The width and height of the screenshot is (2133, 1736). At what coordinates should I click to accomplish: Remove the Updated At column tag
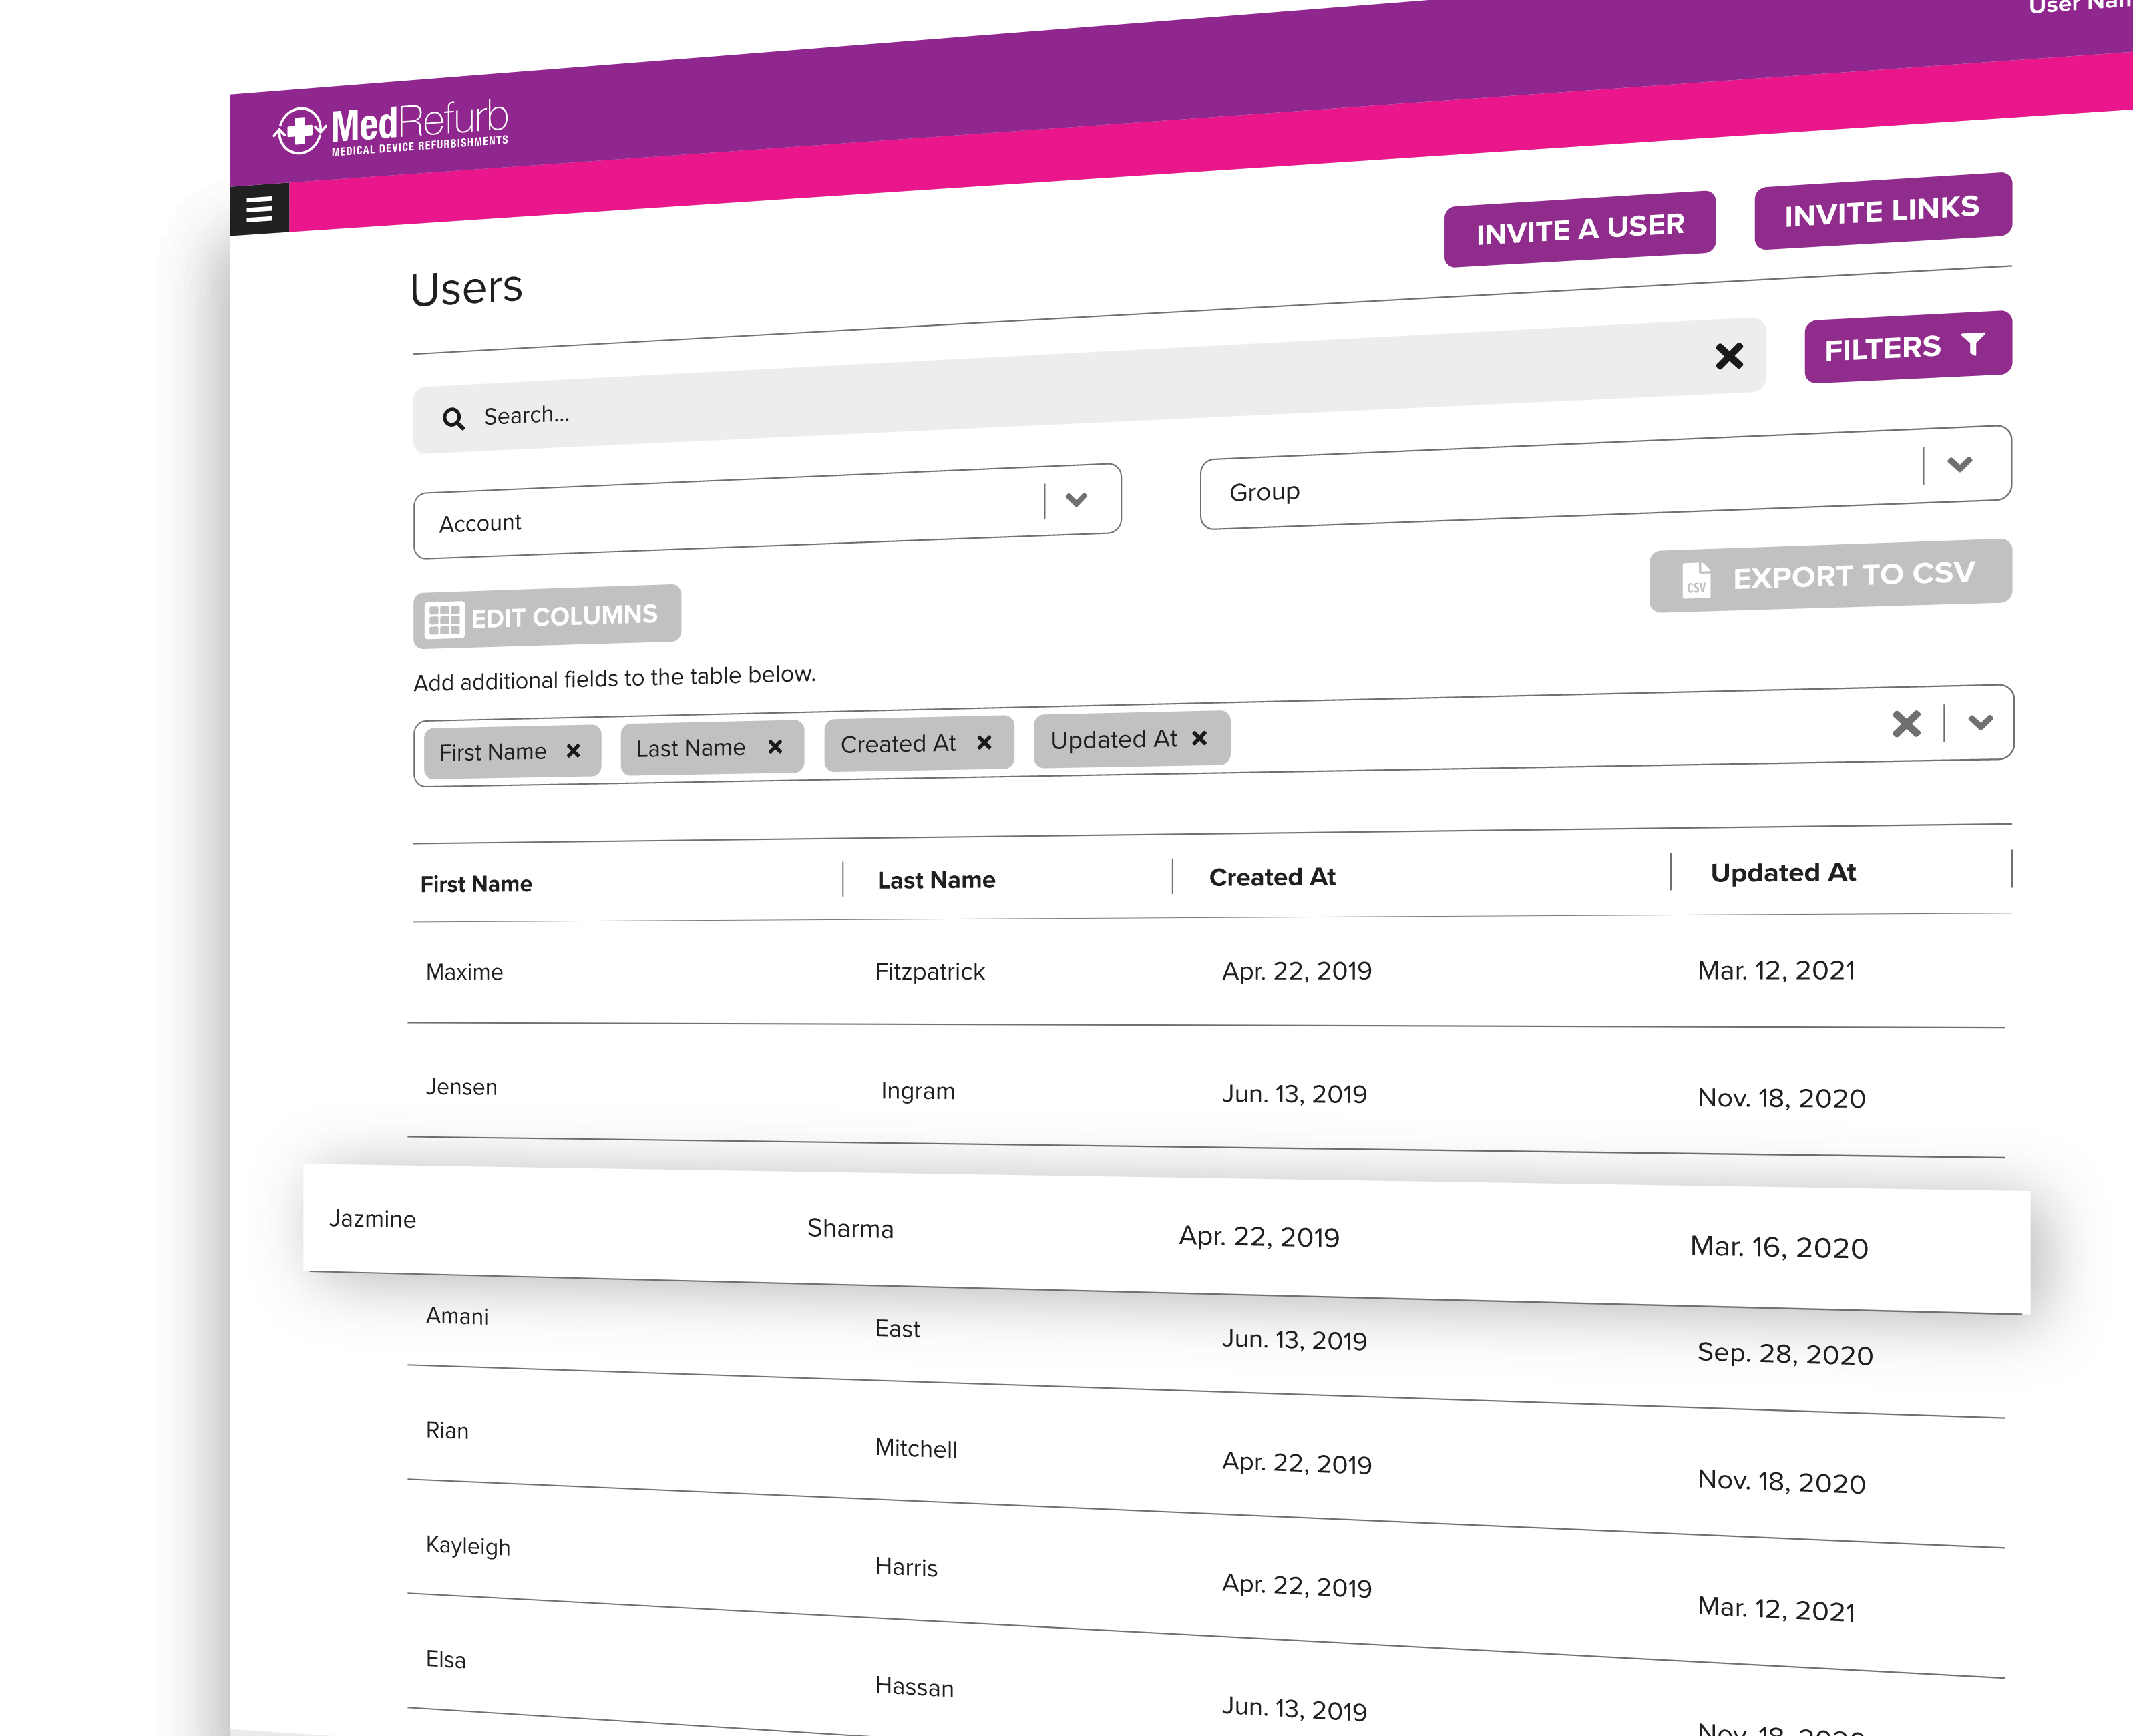[x=1200, y=738]
